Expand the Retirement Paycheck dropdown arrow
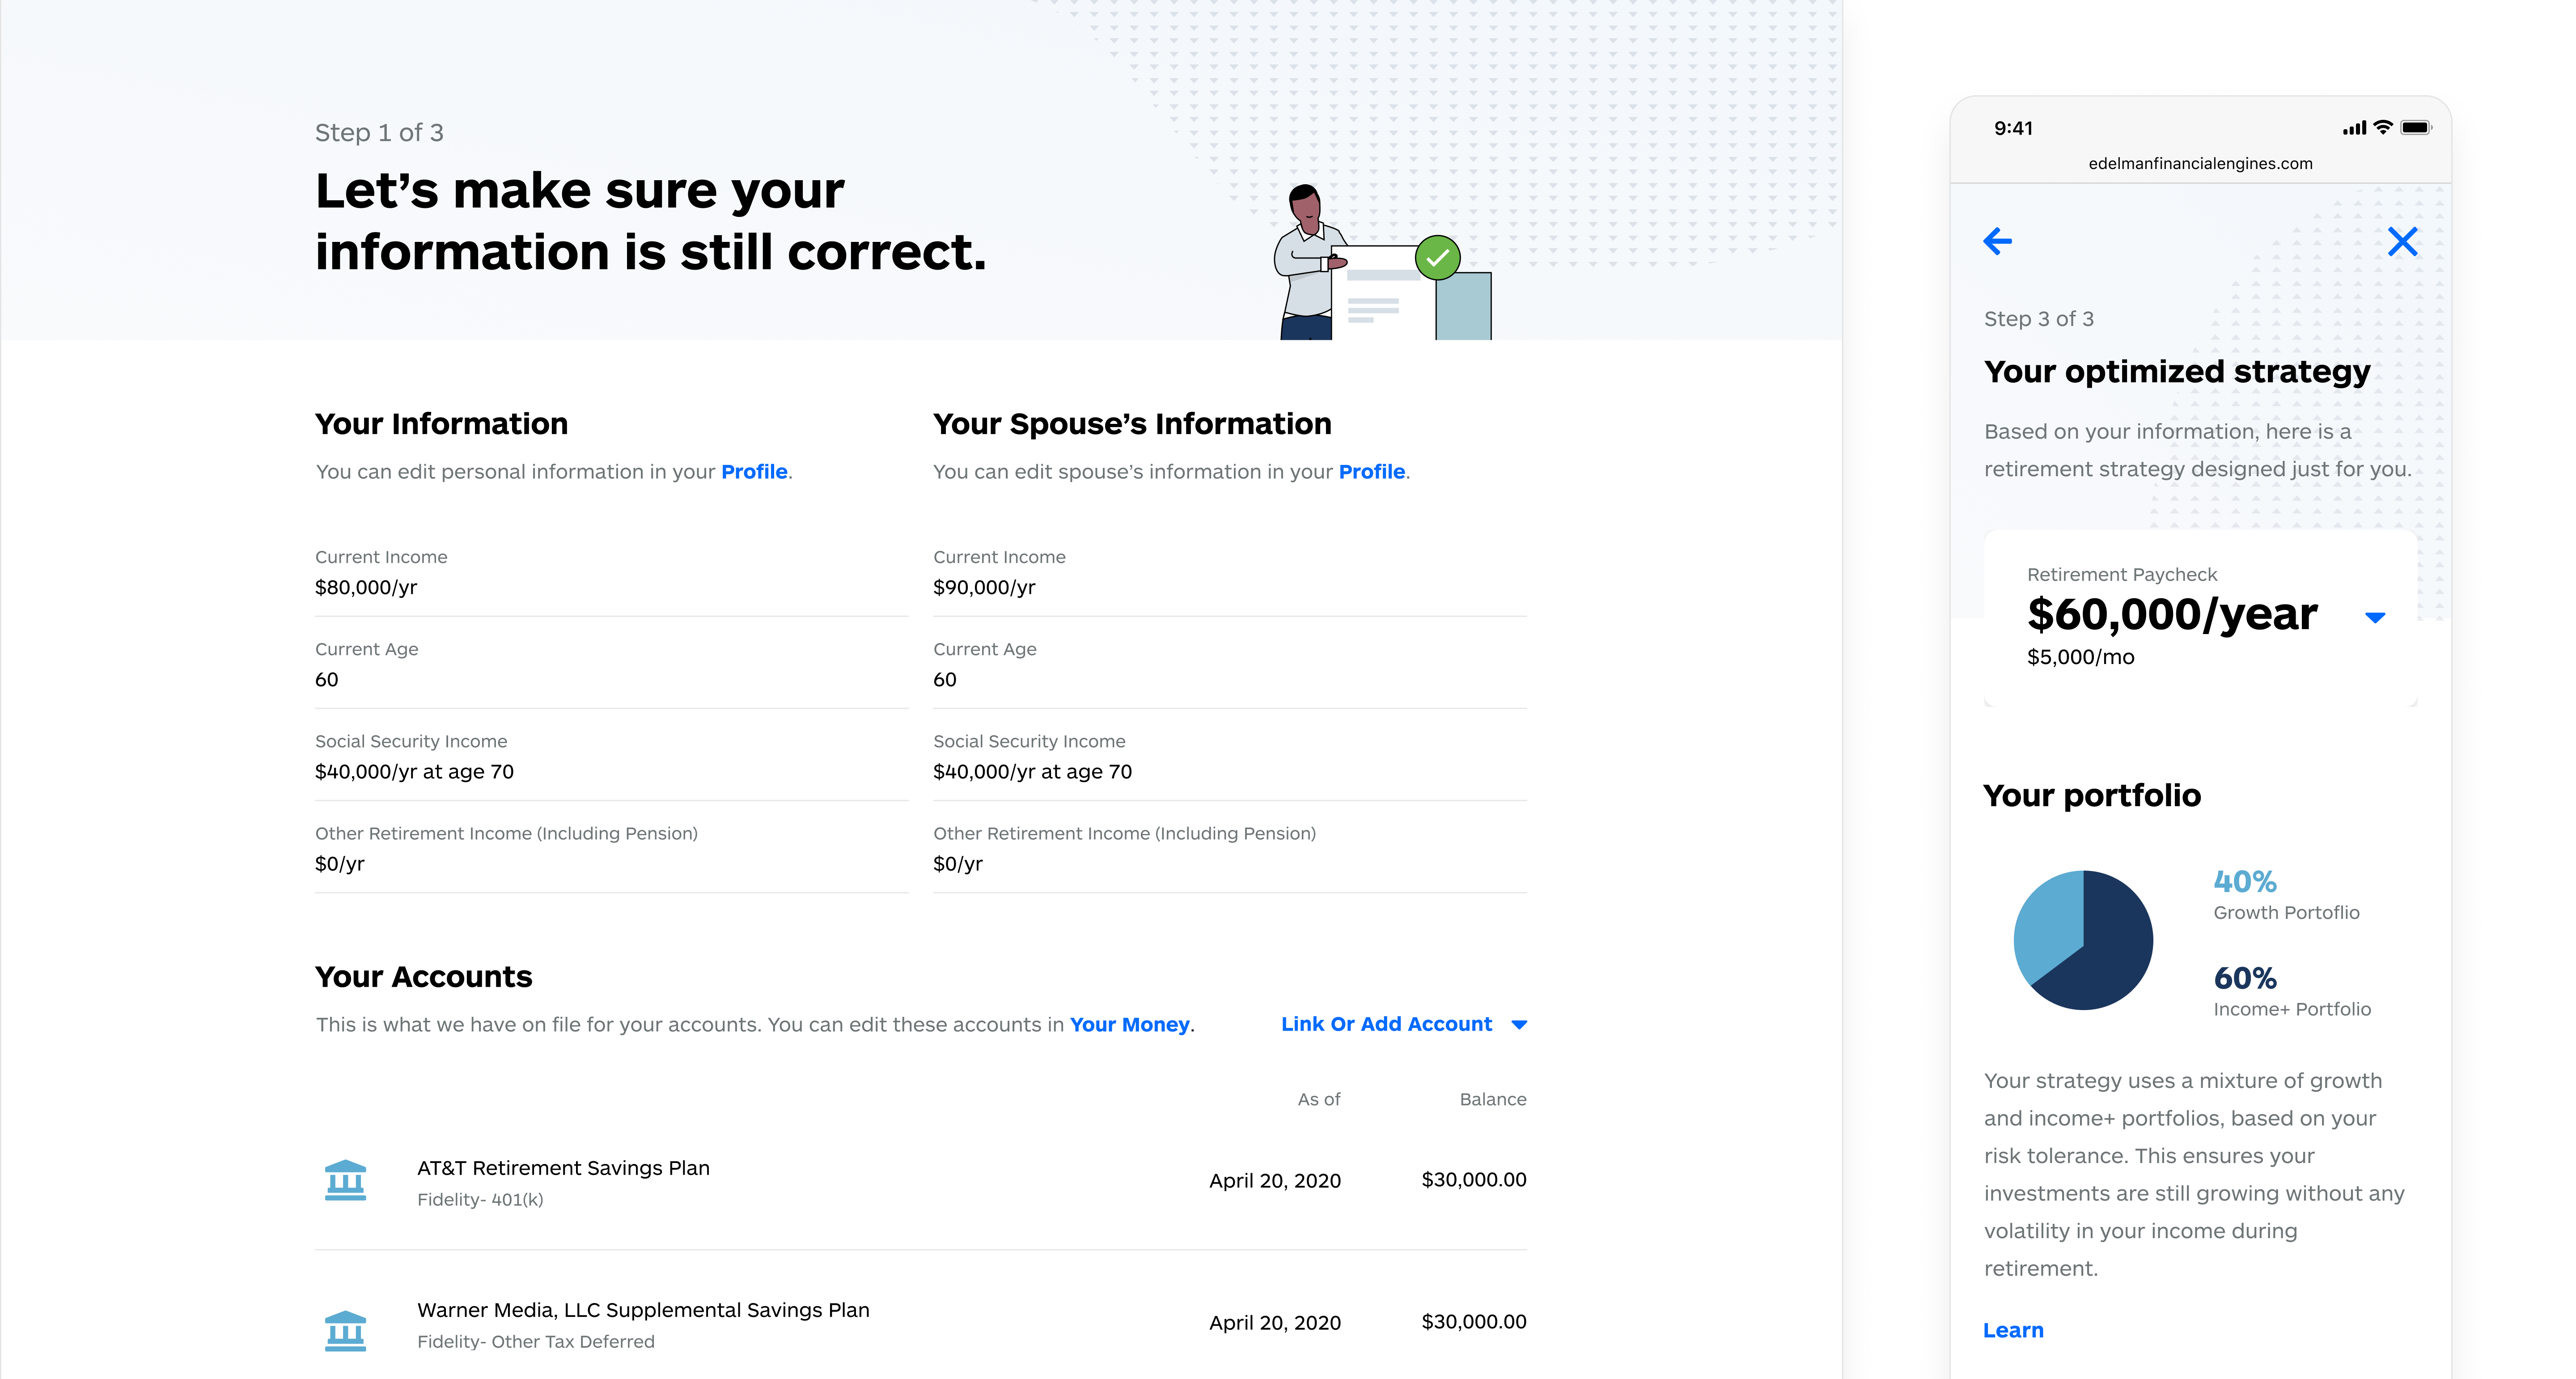 [2375, 617]
